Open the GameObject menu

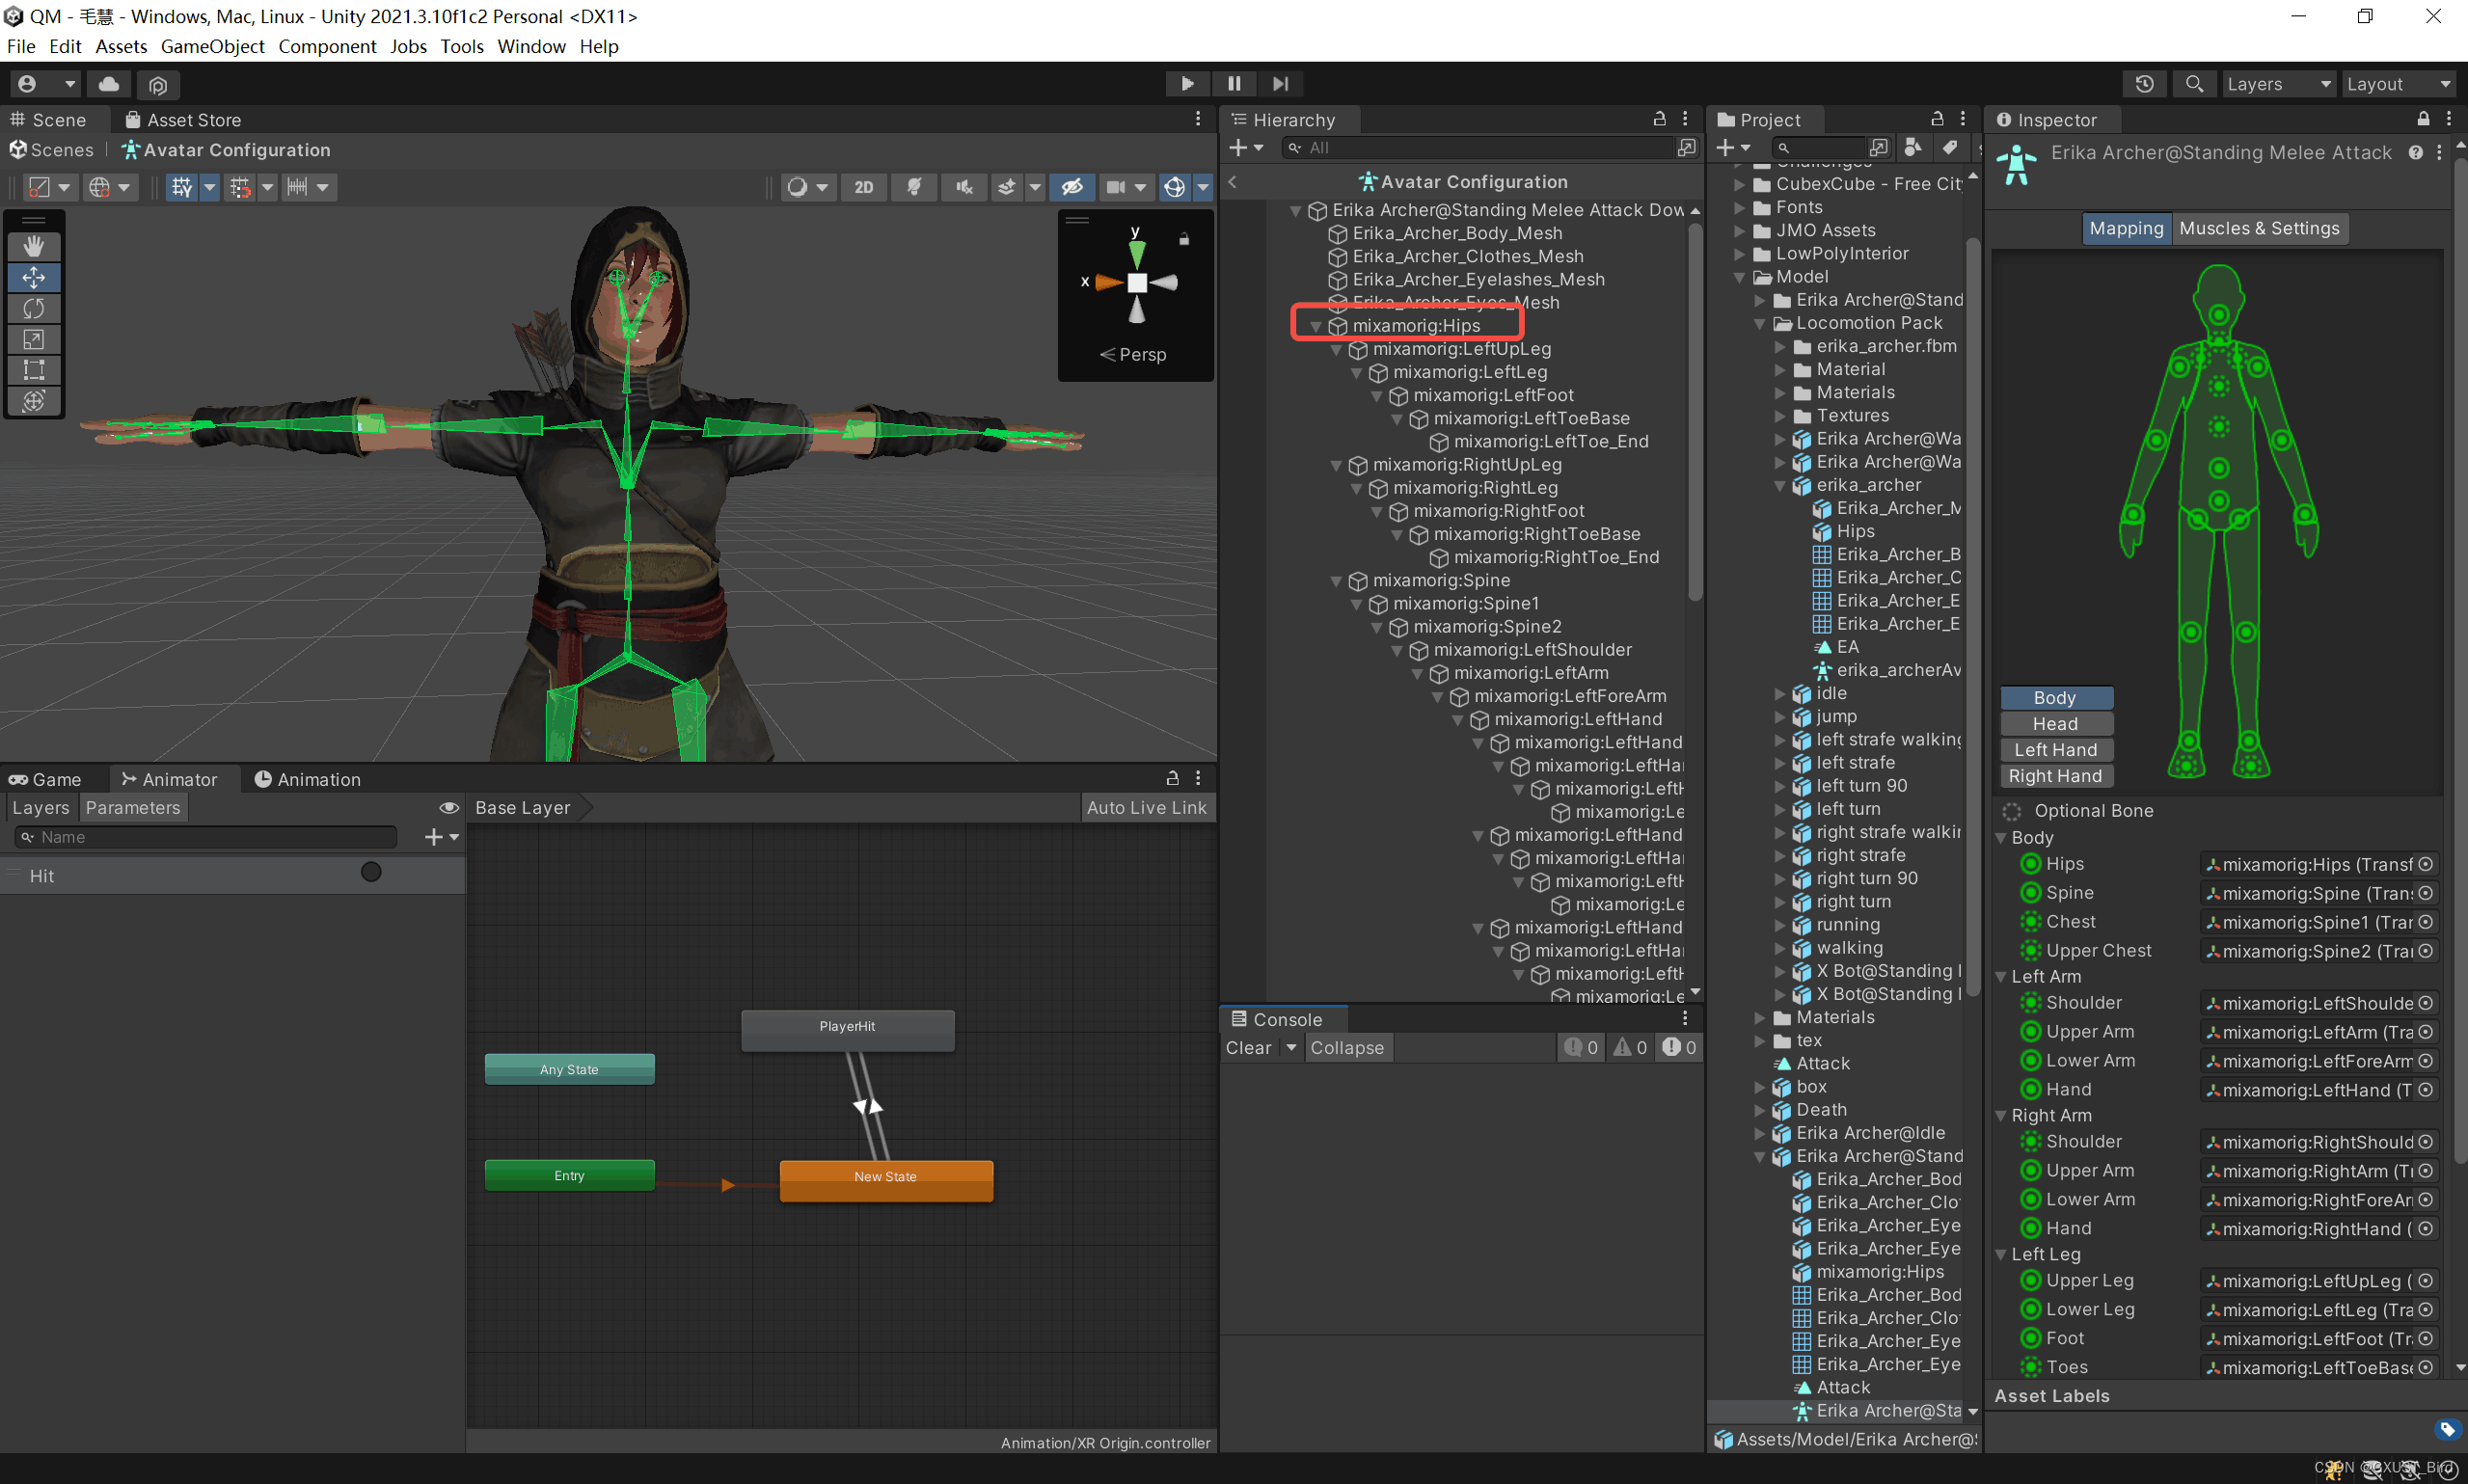[212, 46]
